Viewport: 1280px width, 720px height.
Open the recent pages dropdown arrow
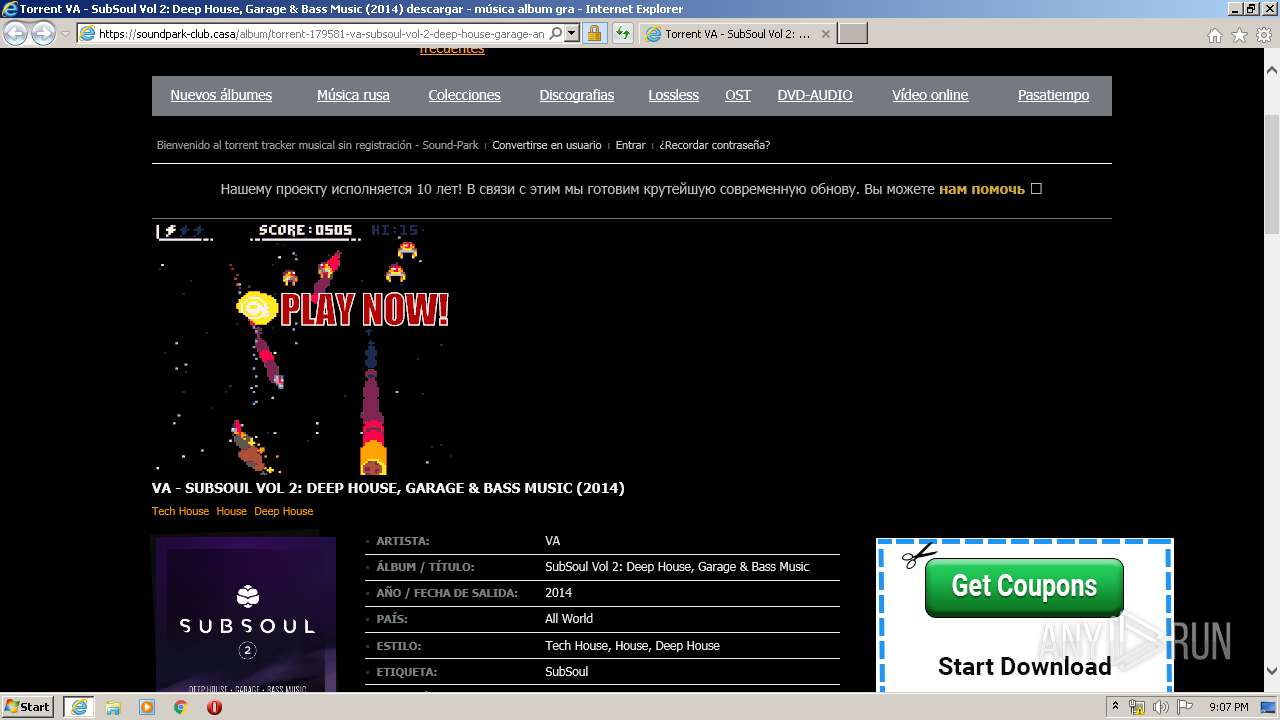(x=65, y=34)
